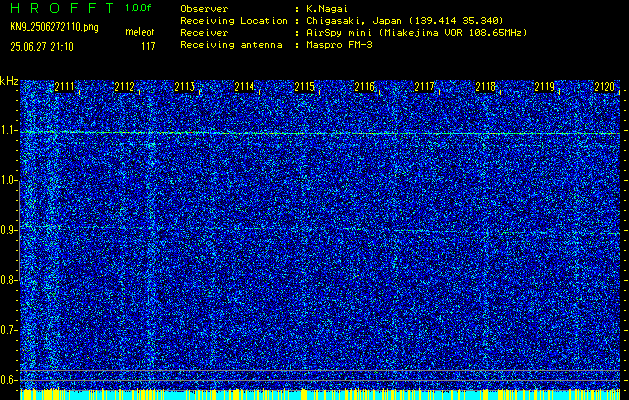Click time marker 2115
629x400 pixels.
[x=304, y=87]
